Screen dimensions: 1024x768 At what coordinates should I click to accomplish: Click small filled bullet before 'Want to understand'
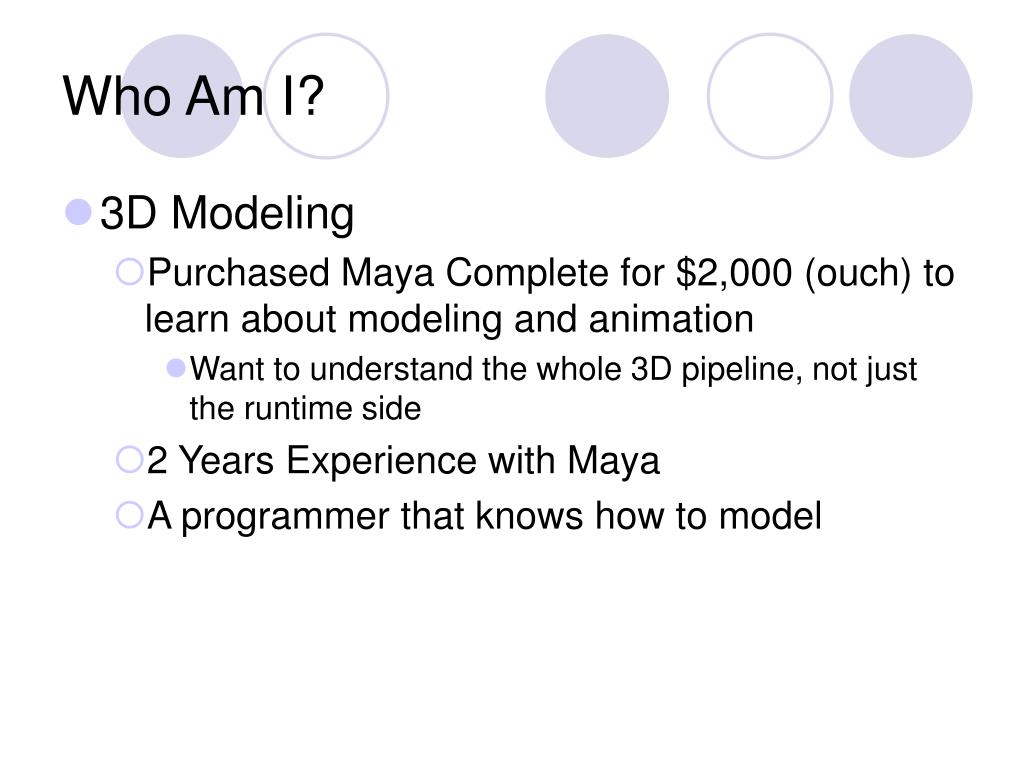pos(176,368)
